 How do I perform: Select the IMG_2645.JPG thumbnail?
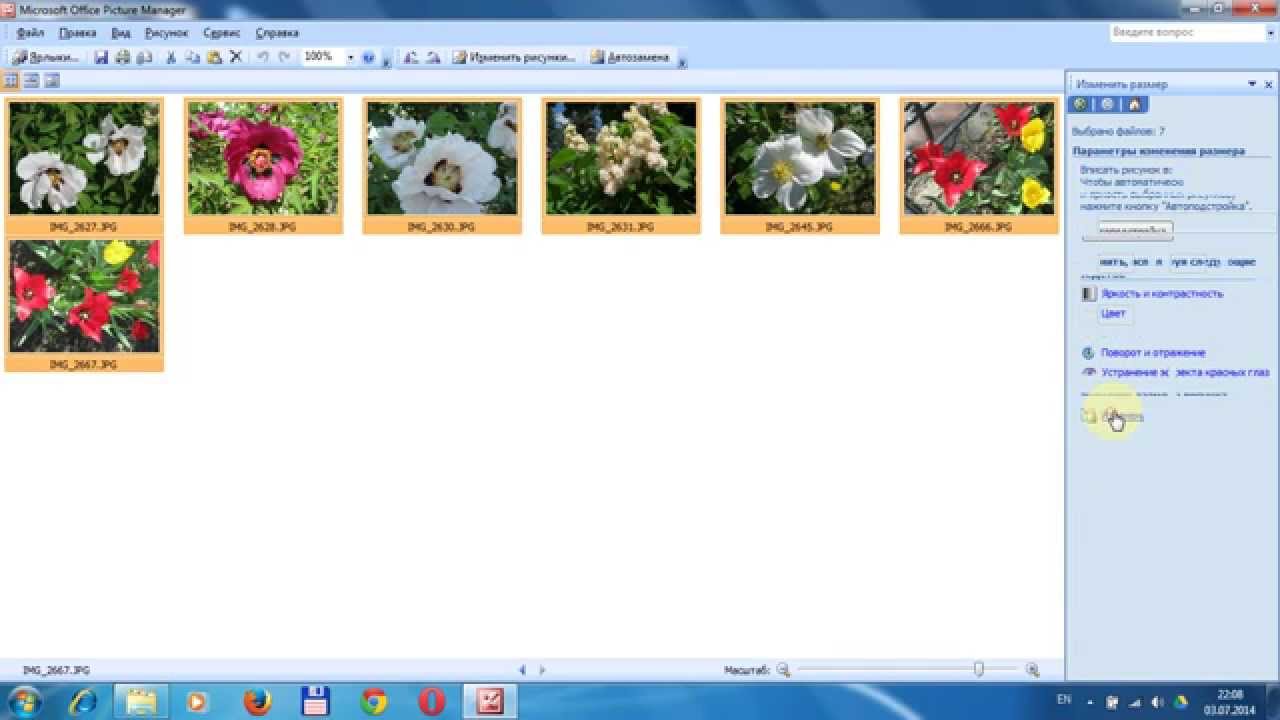click(x=800, y=166)
